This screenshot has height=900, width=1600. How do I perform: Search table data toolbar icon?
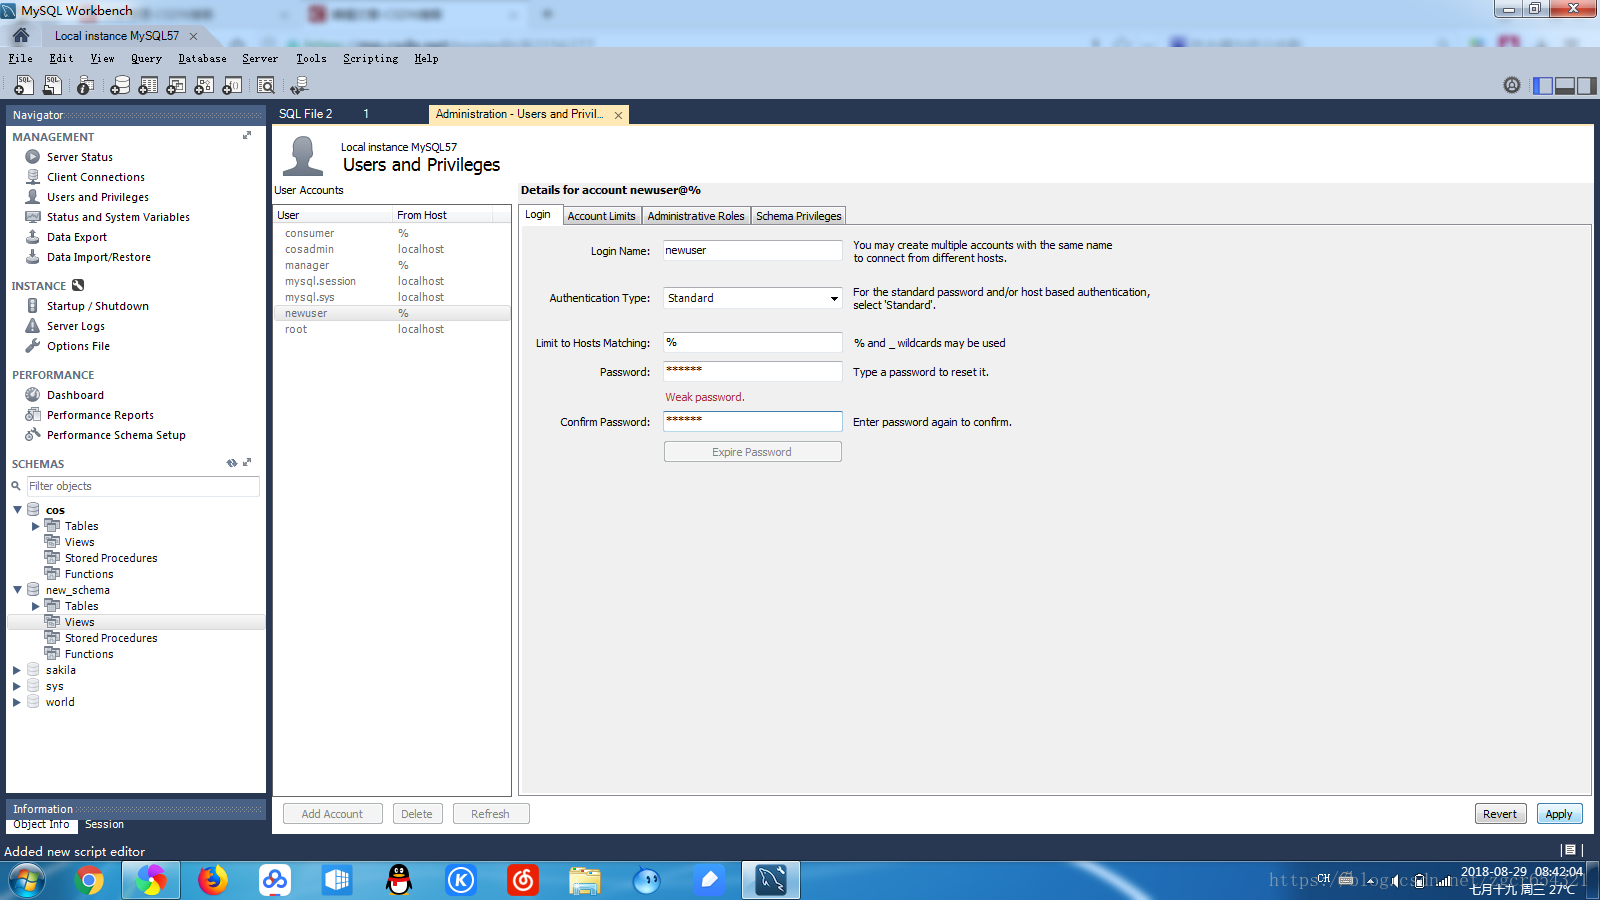pos(266,86)
